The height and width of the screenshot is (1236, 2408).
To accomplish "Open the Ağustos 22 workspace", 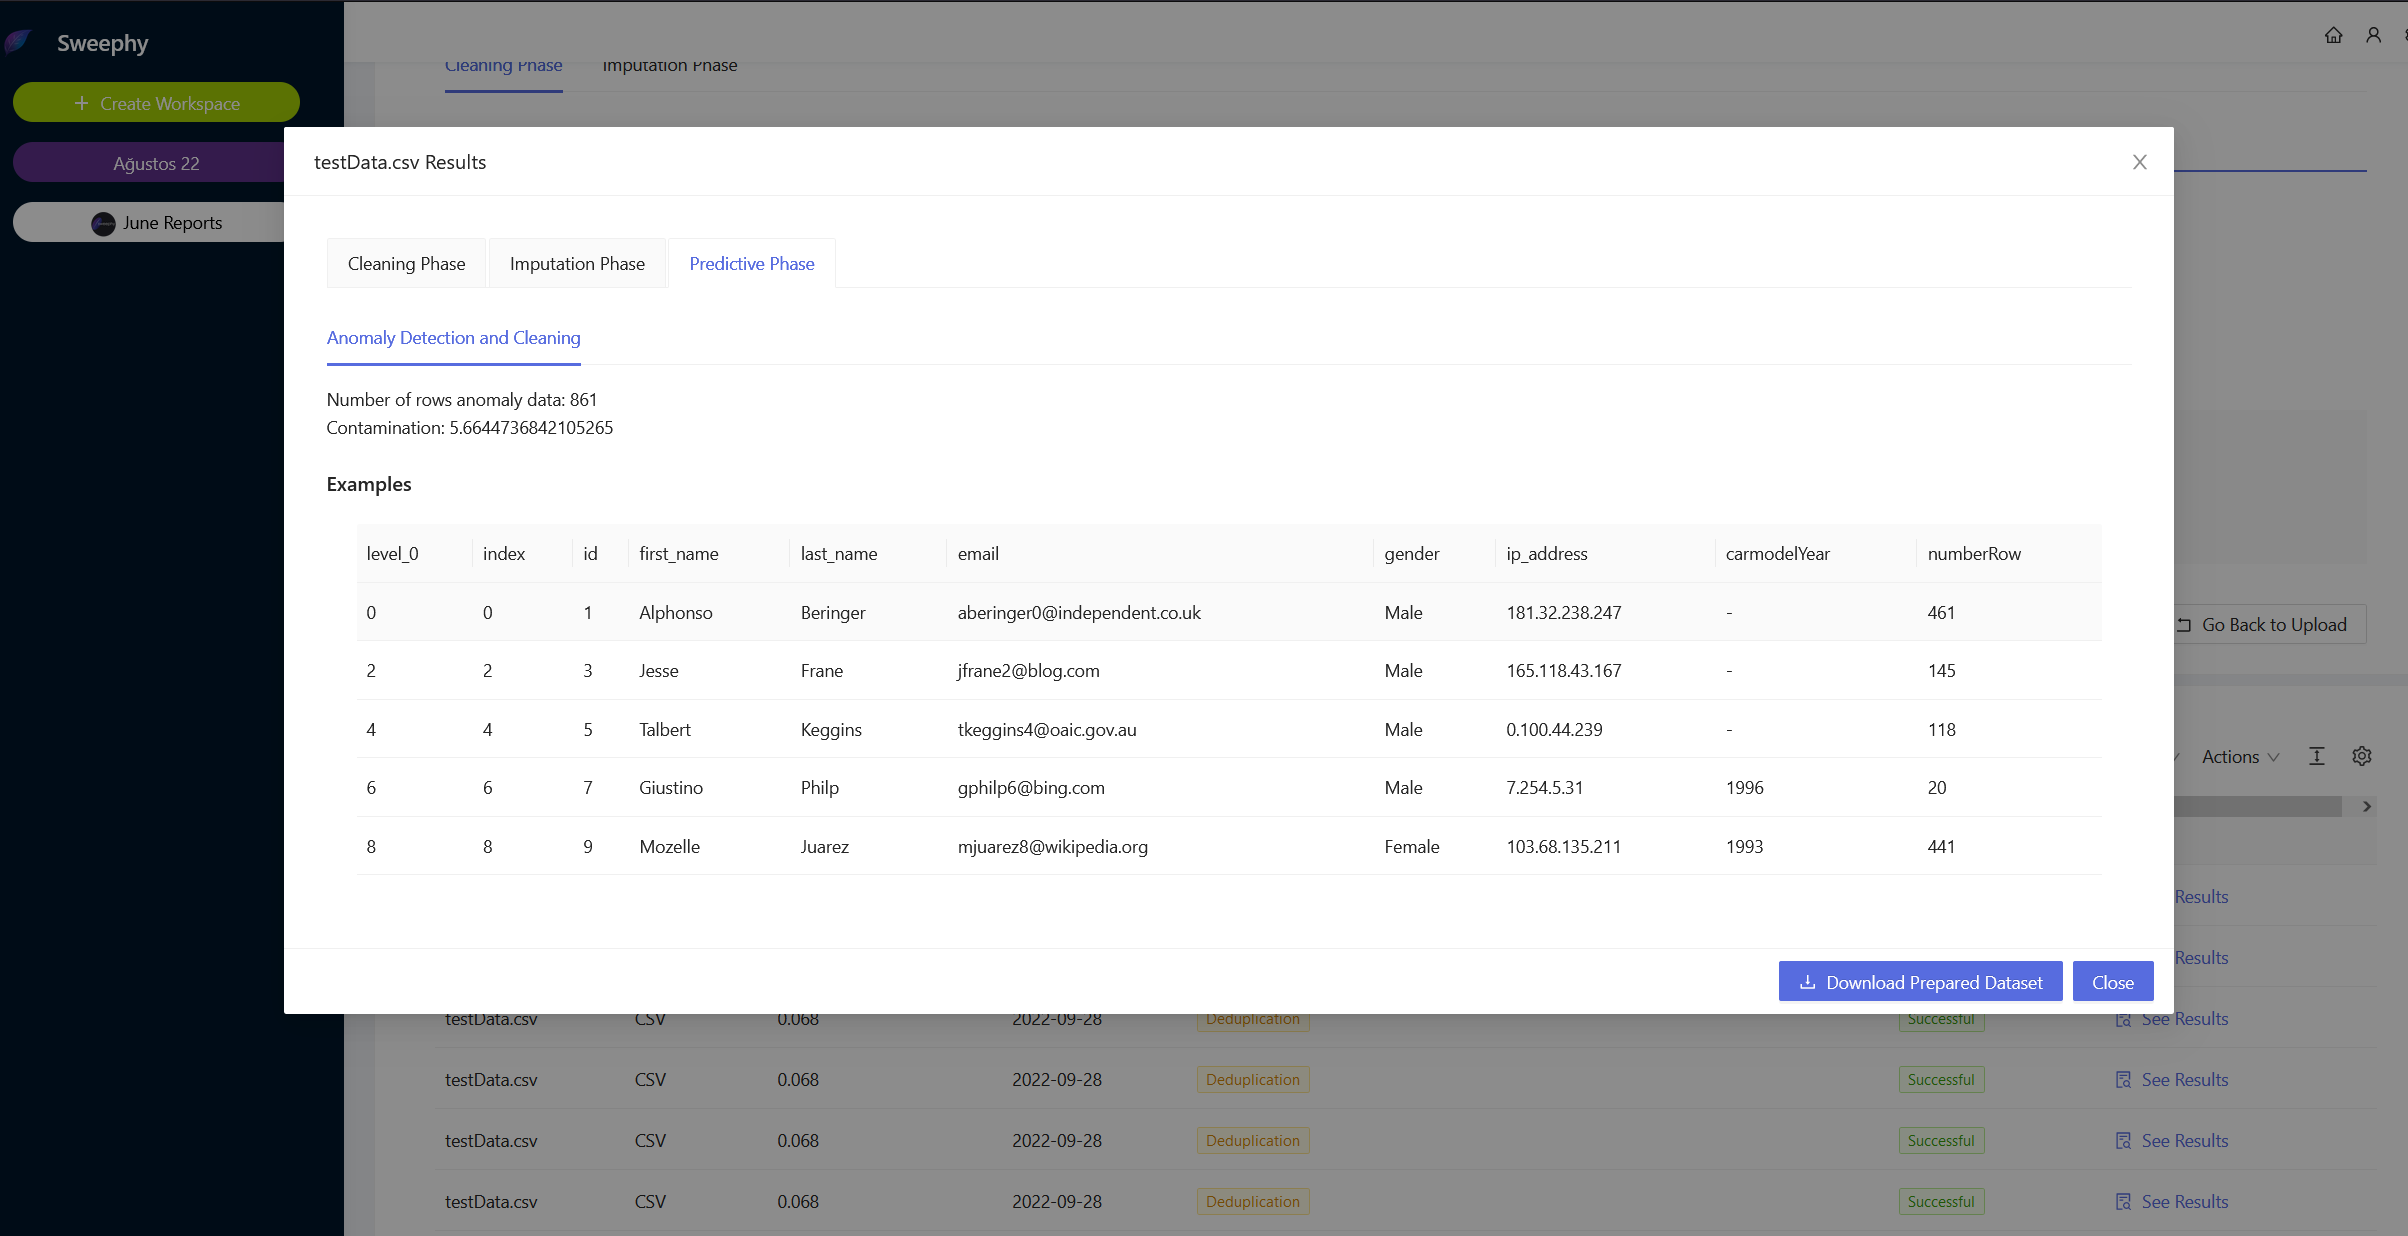I will 150,163.
